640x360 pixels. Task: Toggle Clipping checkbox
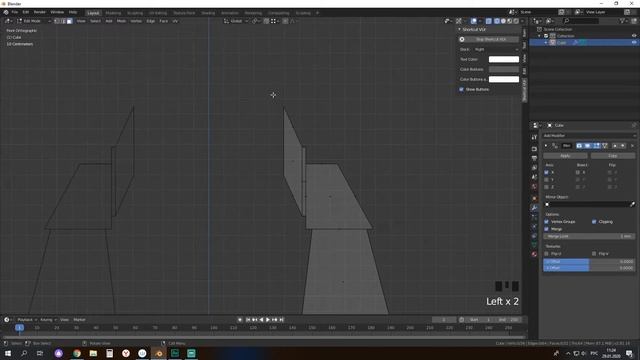click(x=594, y=222)
